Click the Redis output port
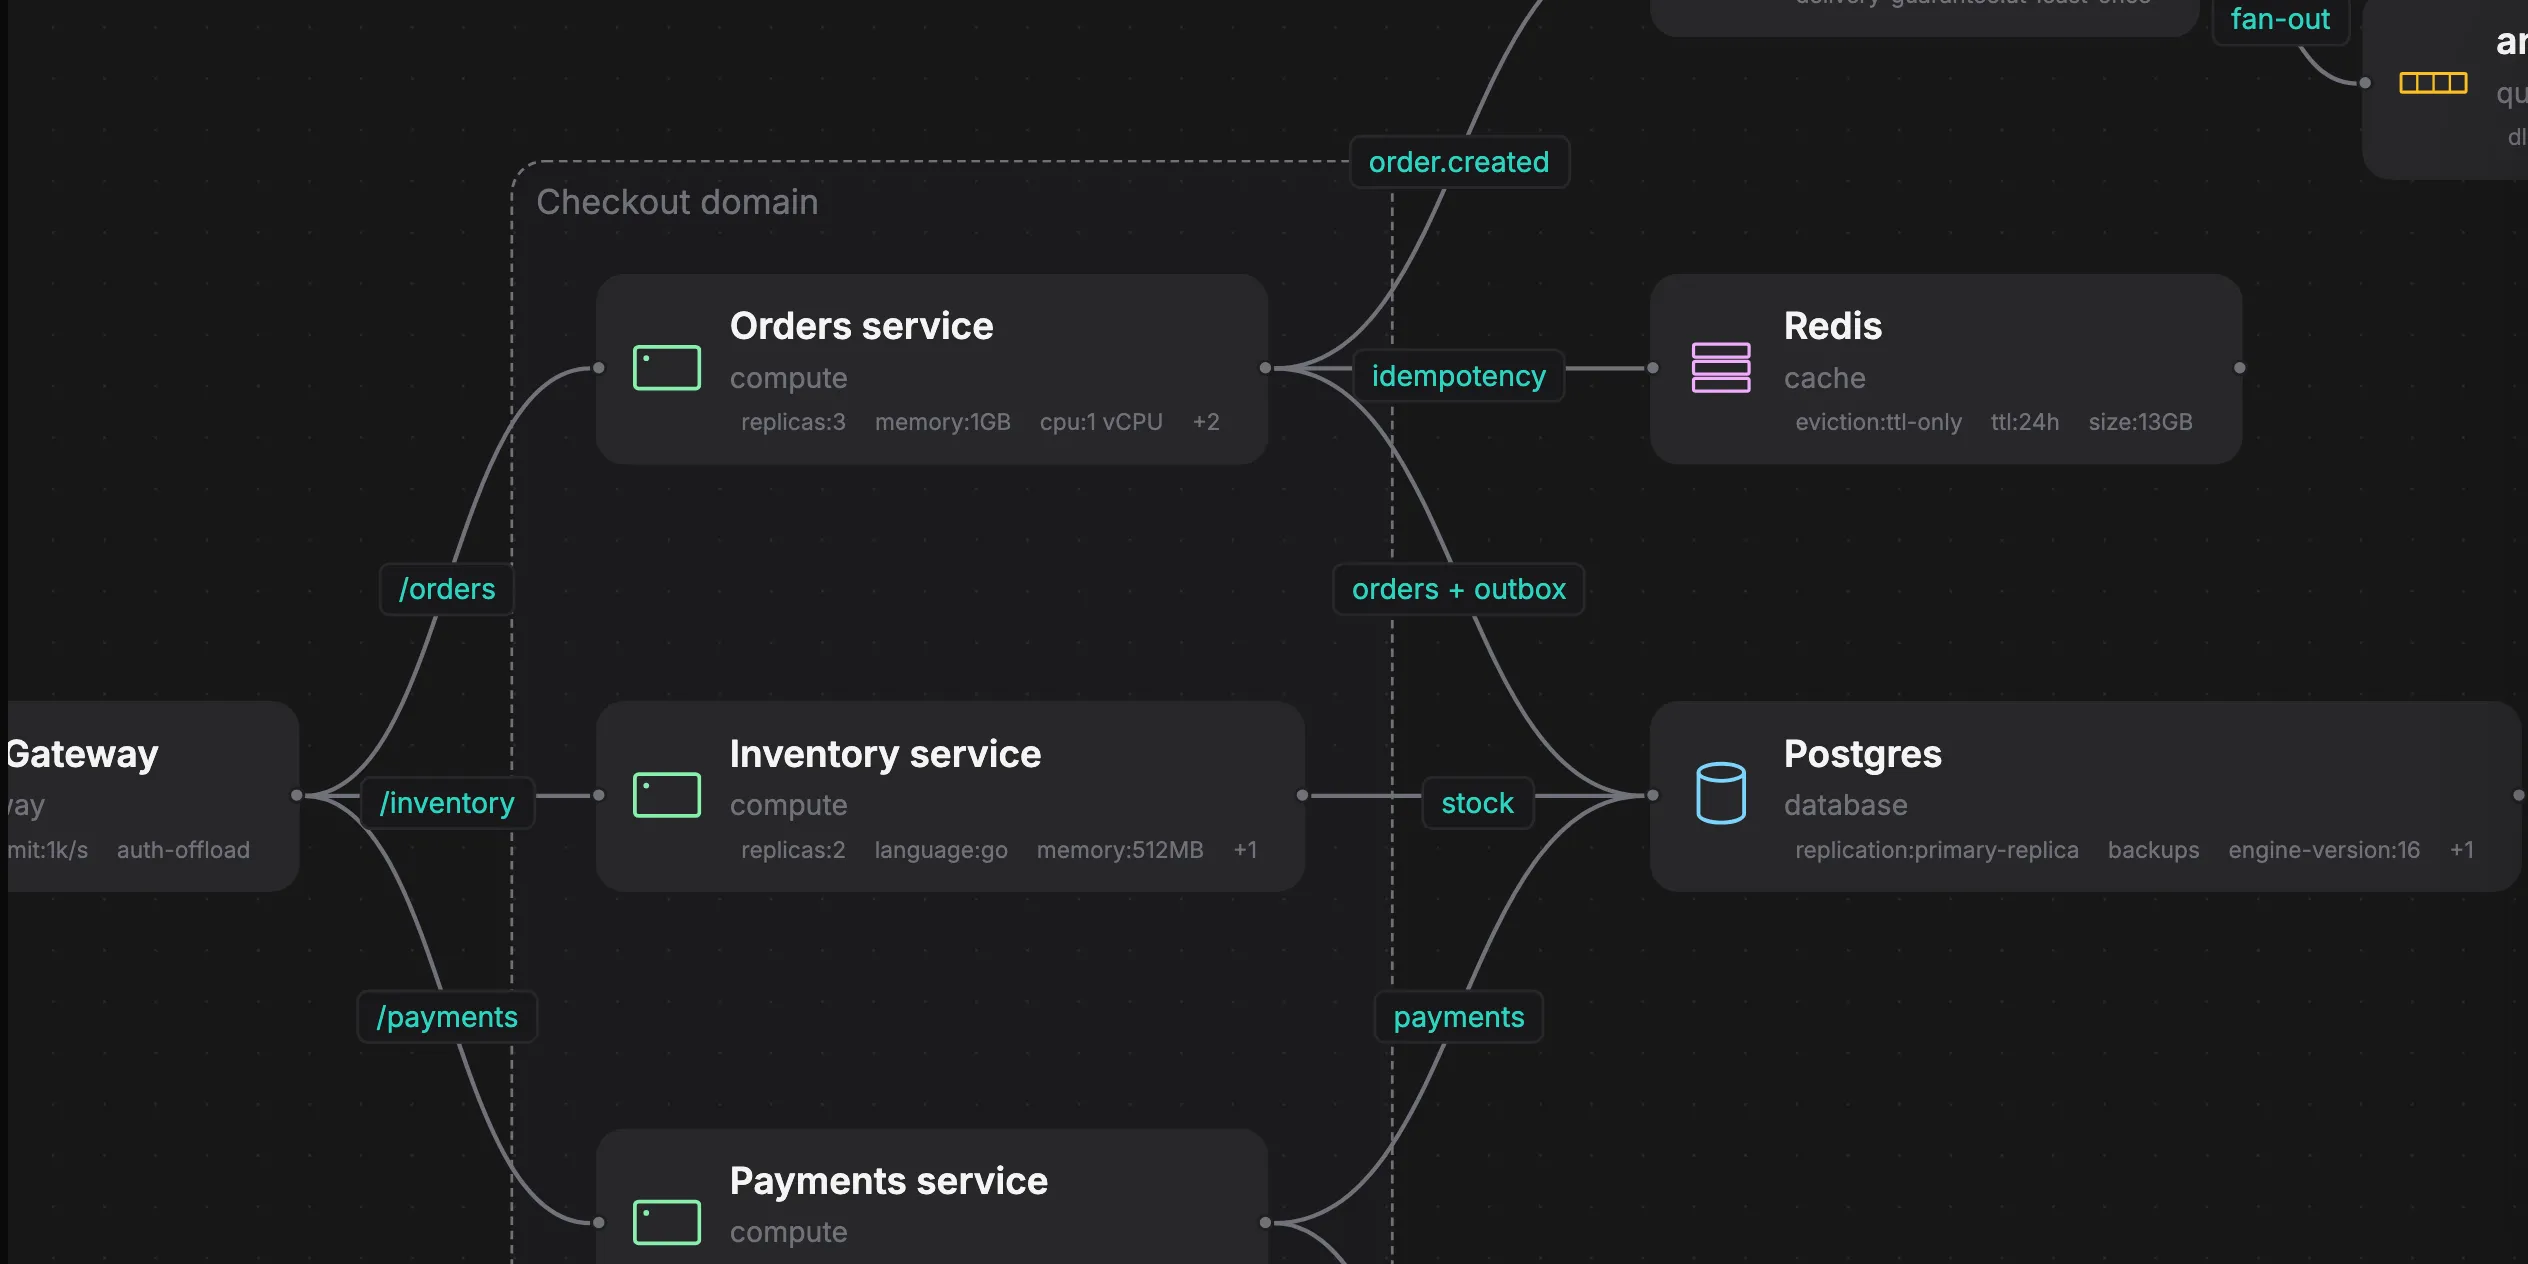 2240,368
